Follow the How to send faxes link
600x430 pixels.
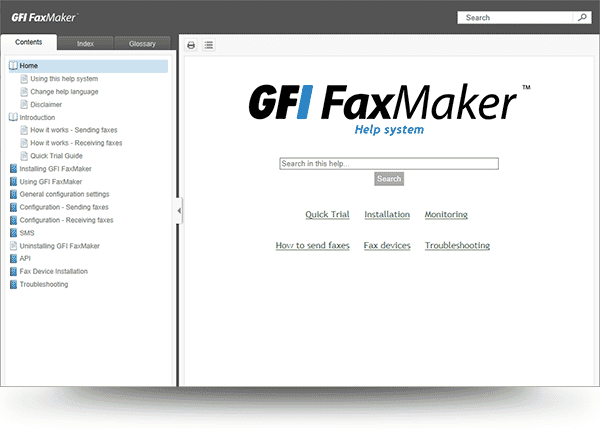point(313,245)
